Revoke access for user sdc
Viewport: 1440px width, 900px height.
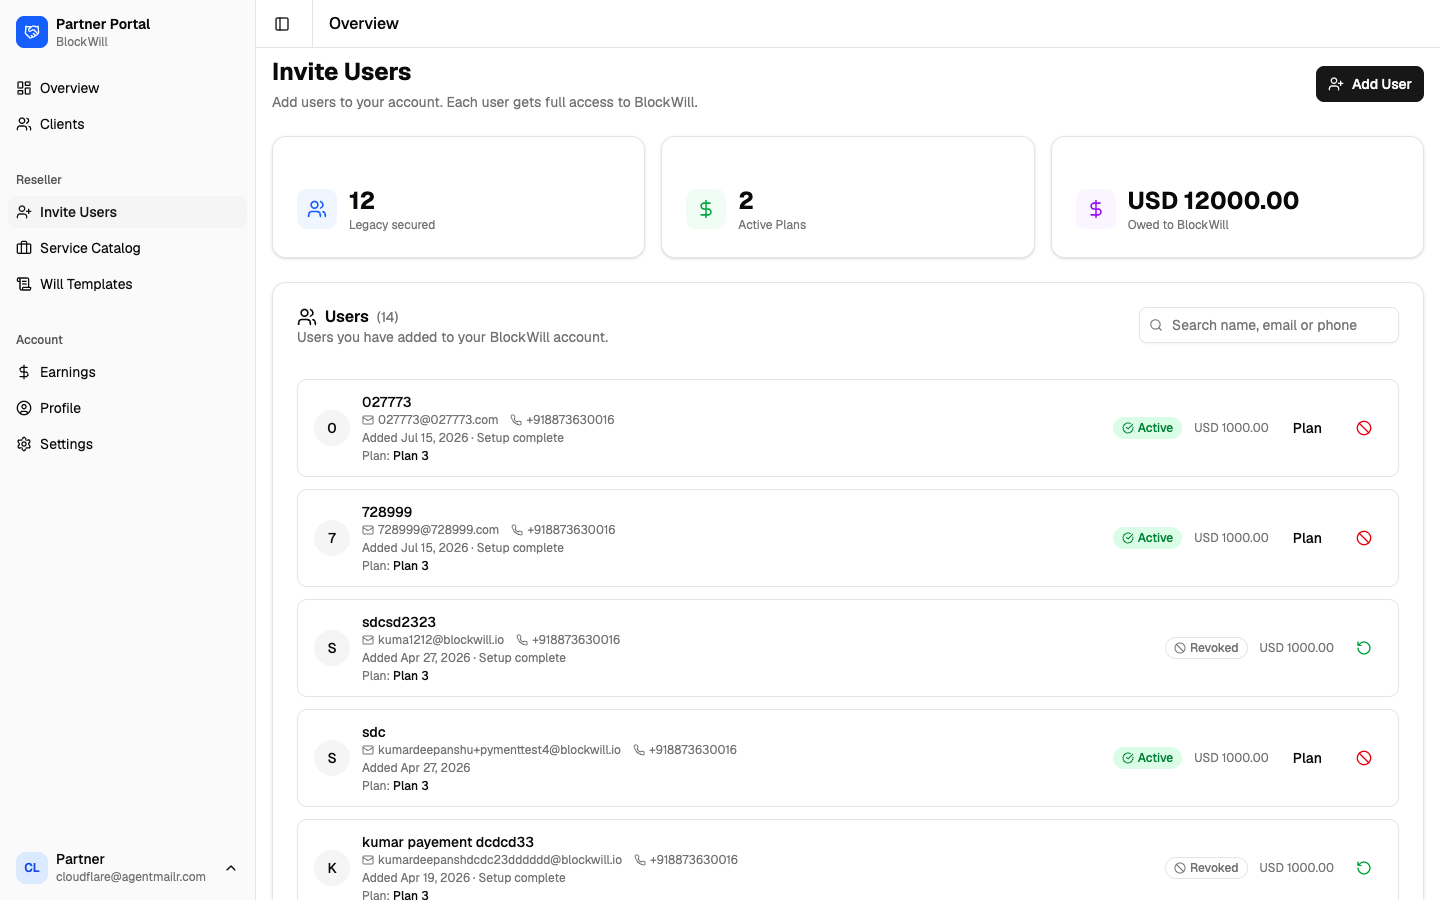click(x=1364, y=758)
